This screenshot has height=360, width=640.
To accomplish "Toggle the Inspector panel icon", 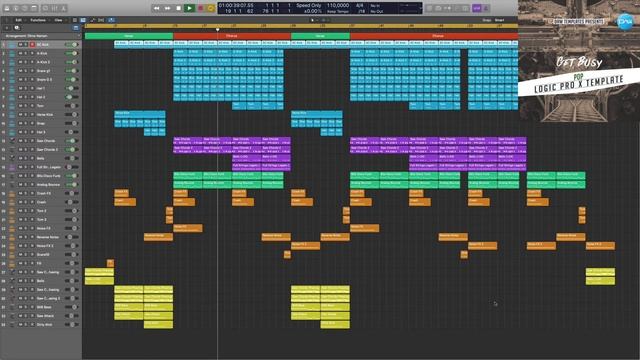I will [x=16, y=8].
